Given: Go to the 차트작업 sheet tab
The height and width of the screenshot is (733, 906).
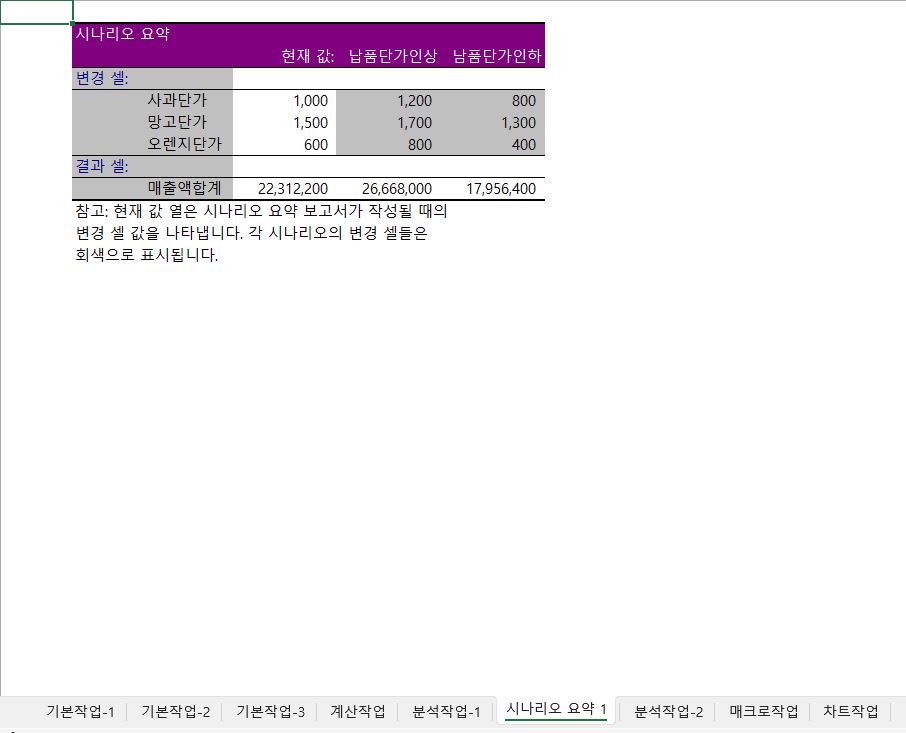Looking at the screenshot, I should click(x=850, y=712).
